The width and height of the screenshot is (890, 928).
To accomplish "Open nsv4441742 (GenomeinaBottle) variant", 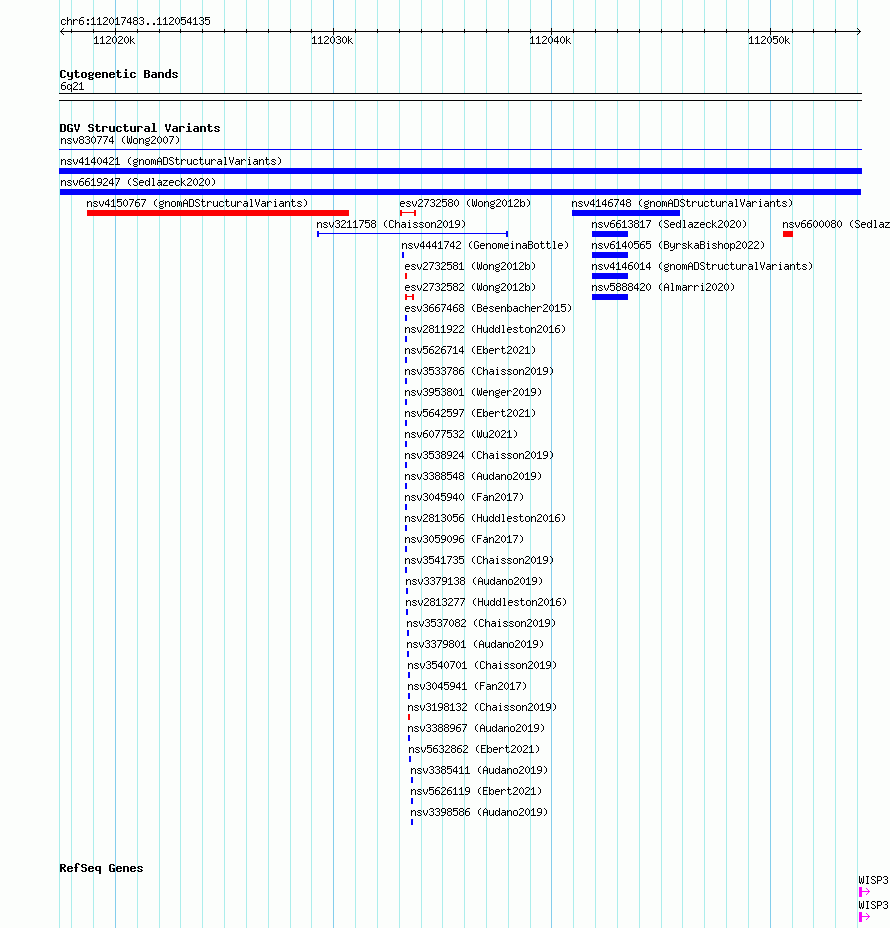I will [x=485, y=245].
